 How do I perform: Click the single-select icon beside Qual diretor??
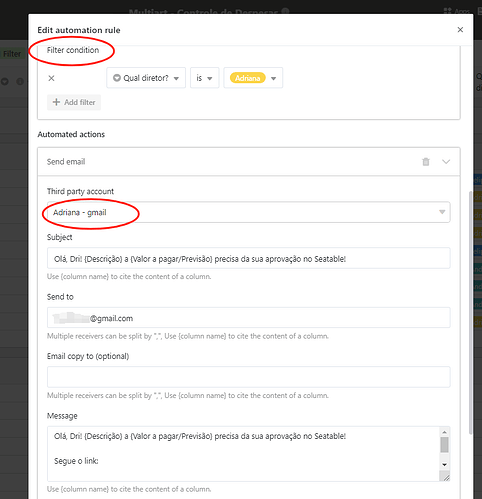[x=117, y=78]
